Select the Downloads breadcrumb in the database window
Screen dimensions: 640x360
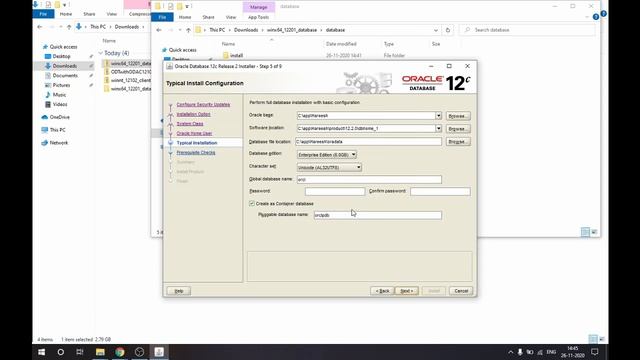point(246,30)
